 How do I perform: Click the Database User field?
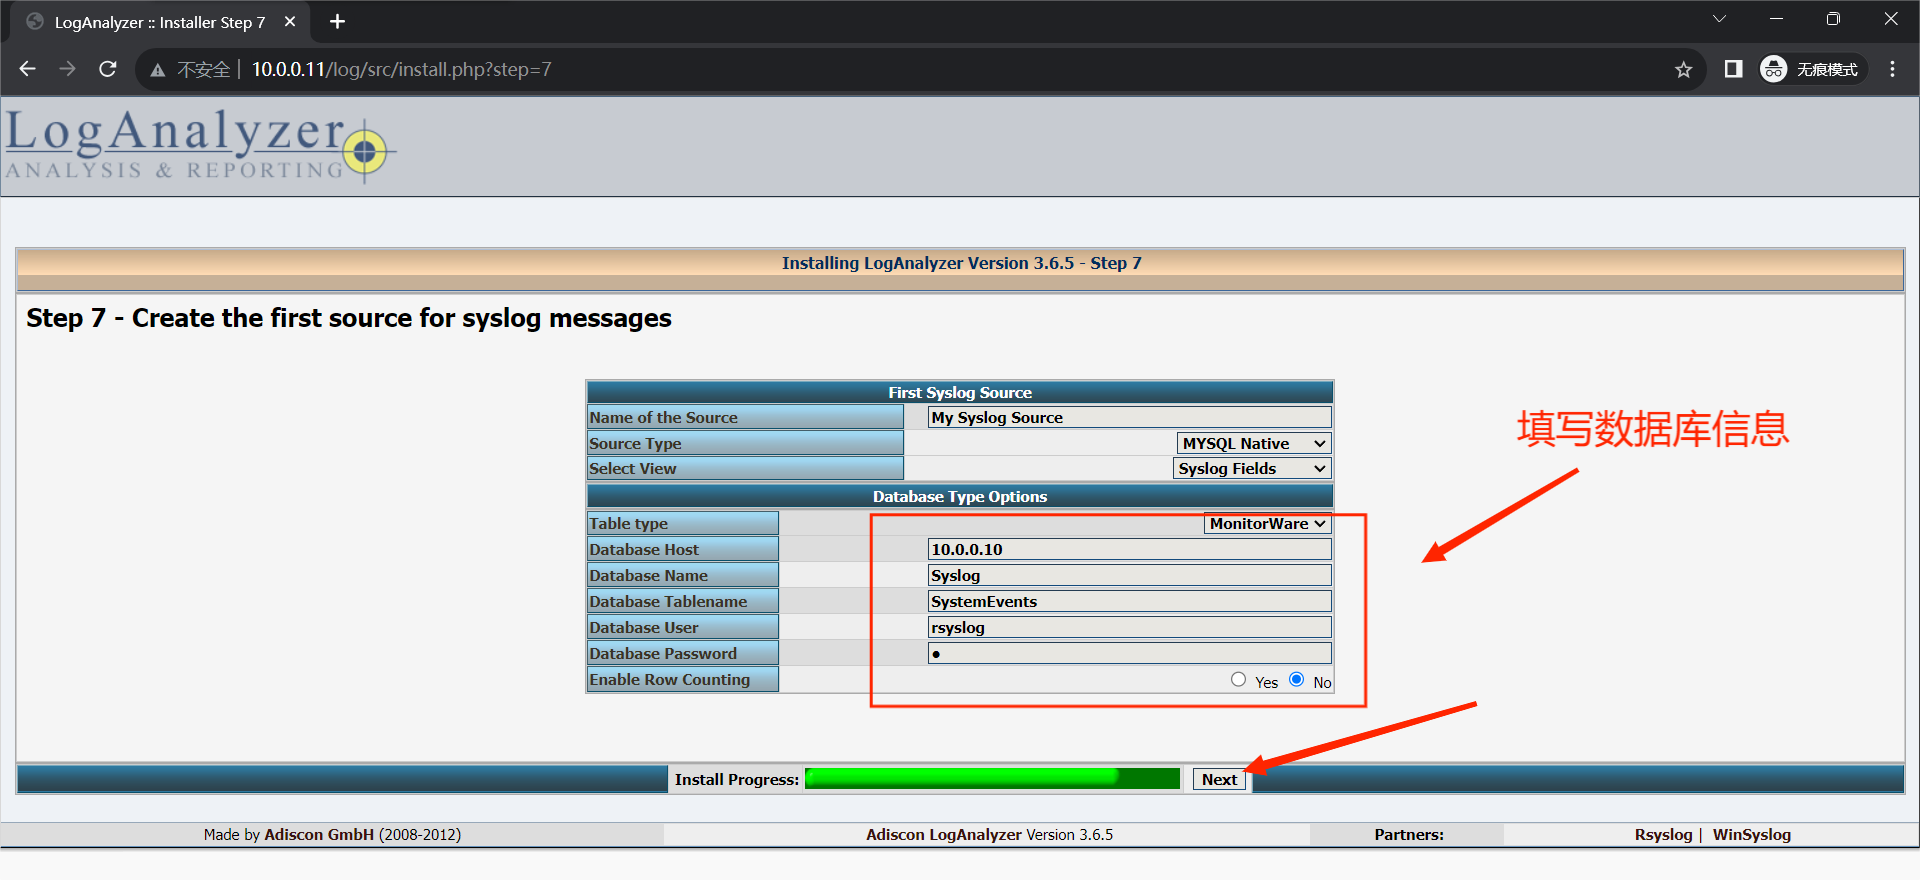pos(1130,627)
